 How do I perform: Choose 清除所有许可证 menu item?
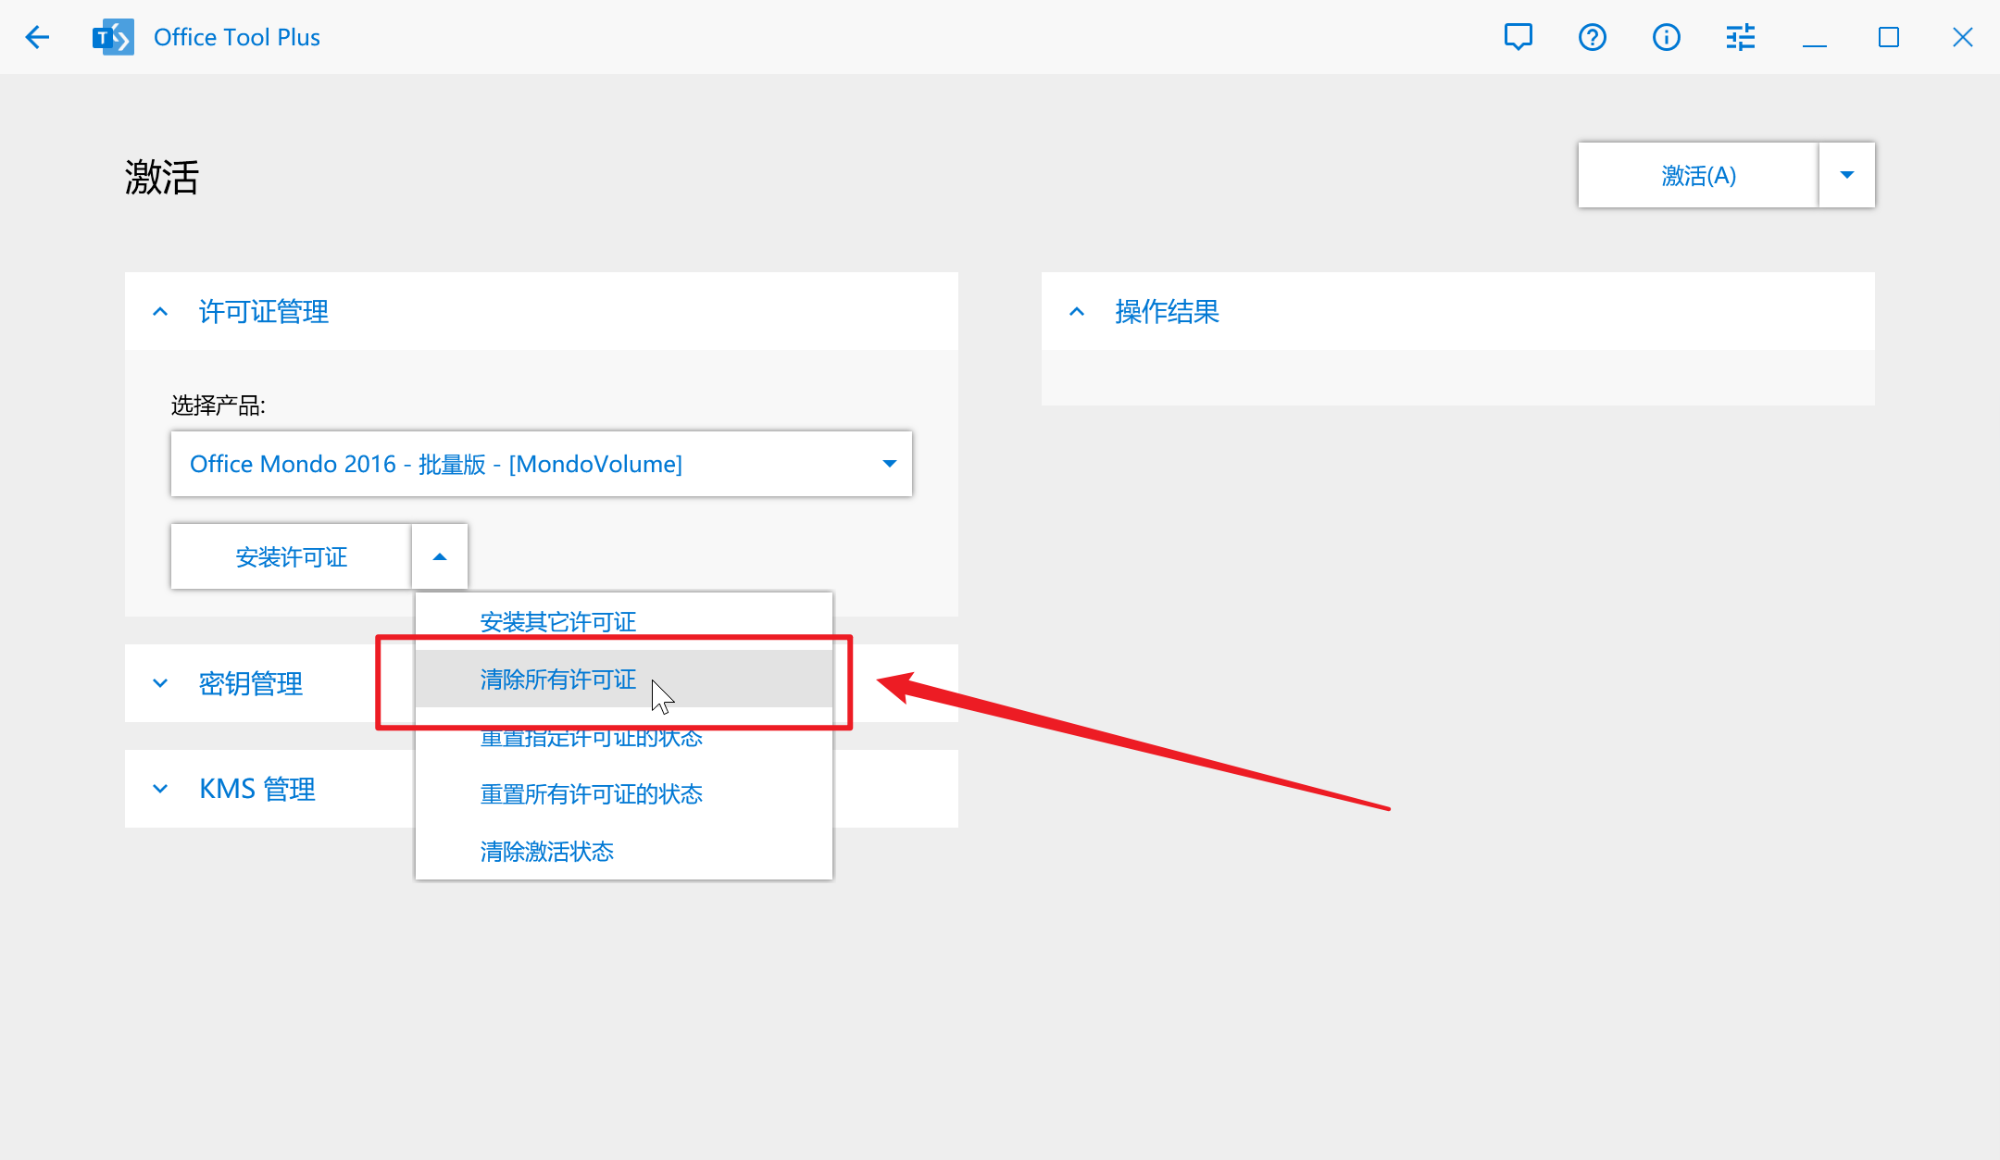point(624,679)
